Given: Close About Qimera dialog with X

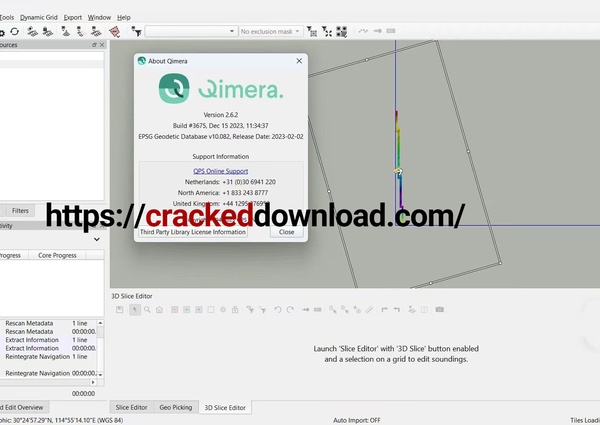Looking at the screenshot, I should (x=299, y=61).
